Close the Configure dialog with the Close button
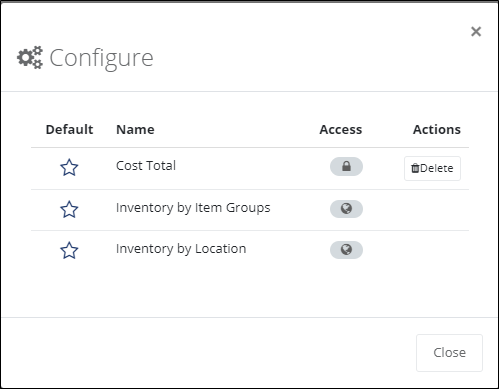The height and width of the screenshot is (389, 499). click(x=449, y=353)
